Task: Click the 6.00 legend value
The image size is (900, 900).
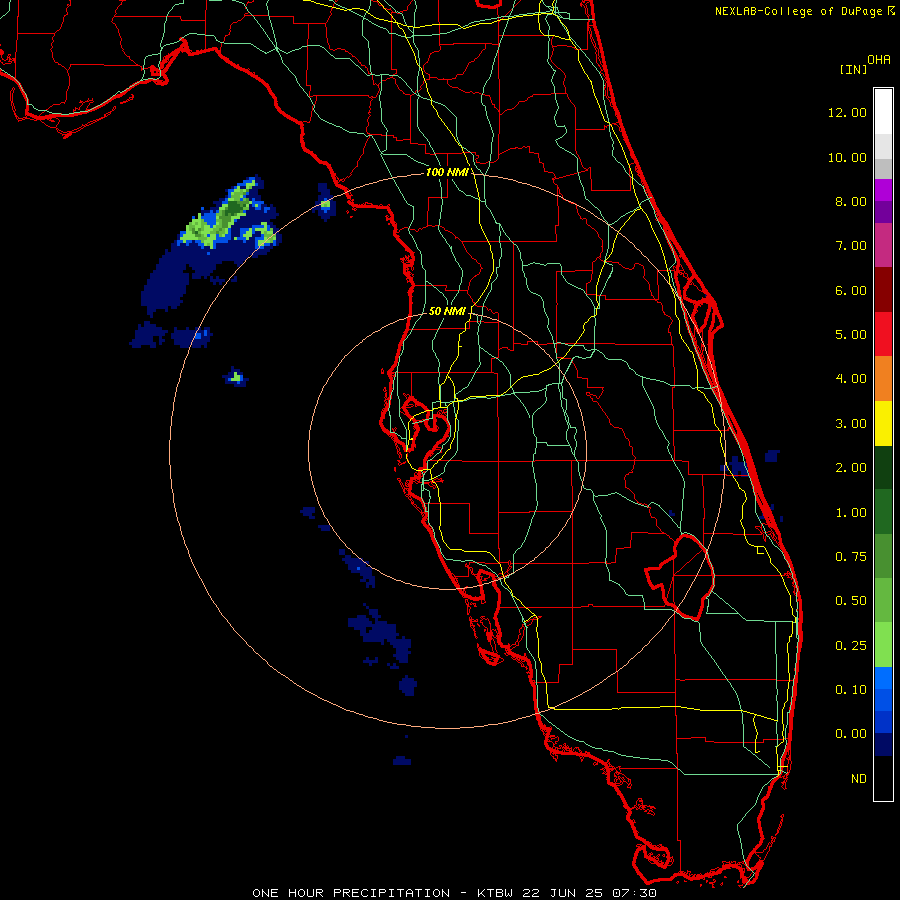Action: pyautogui.click(x=851, y=290)
